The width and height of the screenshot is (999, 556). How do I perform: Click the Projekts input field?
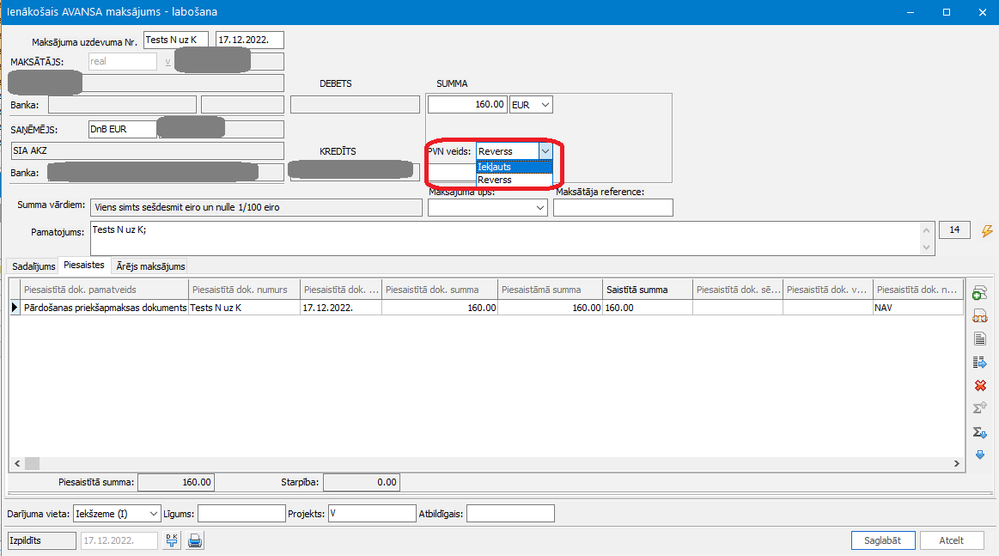click(x=372, y=513)
